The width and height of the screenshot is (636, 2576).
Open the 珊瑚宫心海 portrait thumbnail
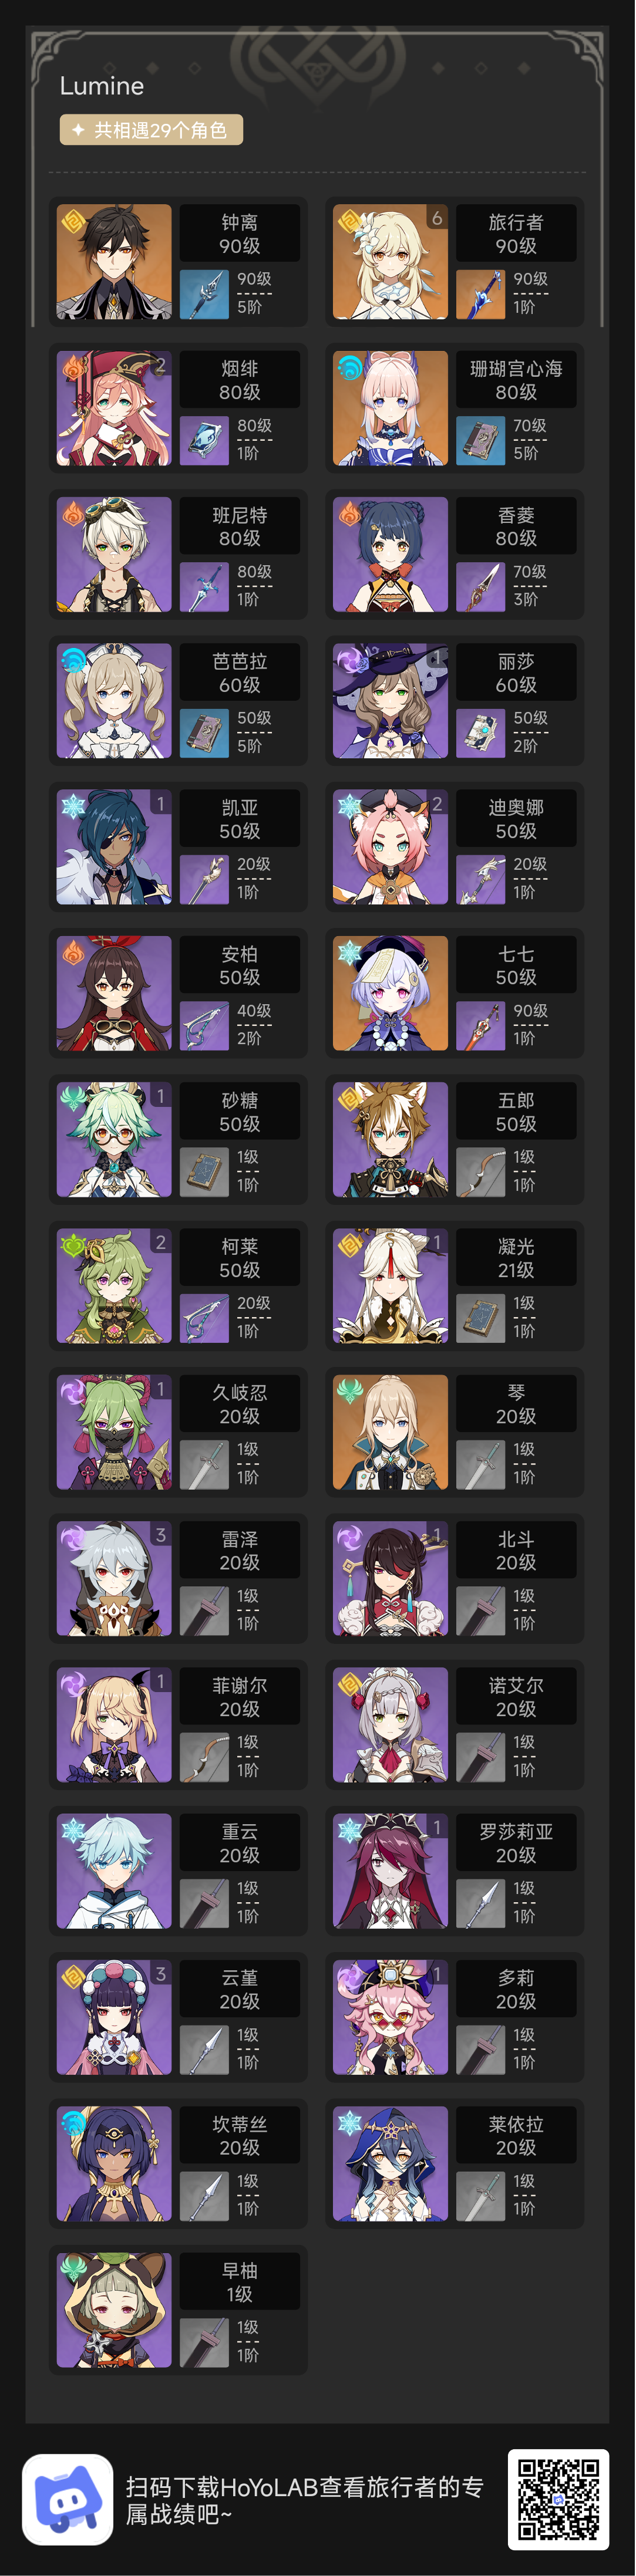[390, 408]
